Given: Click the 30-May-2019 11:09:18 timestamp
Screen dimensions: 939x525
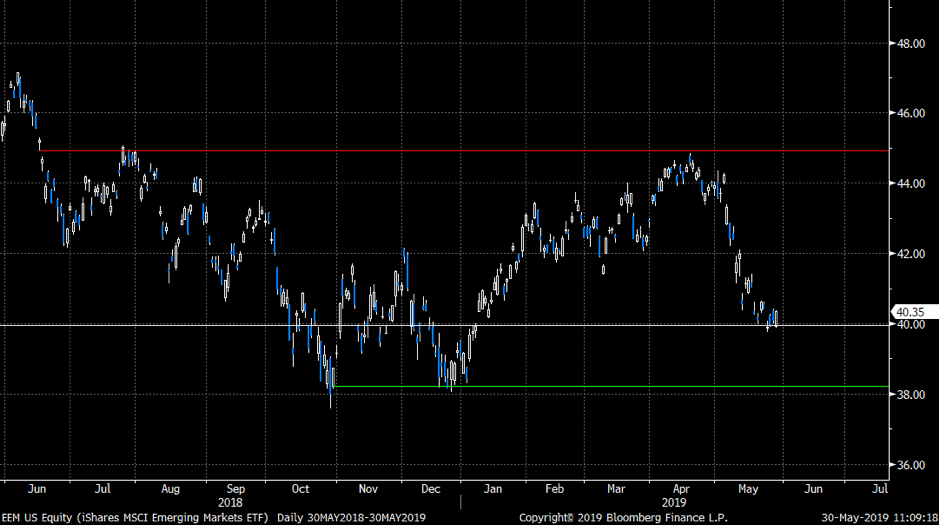Looking at the screenshot, I should [x=880, y=517].
